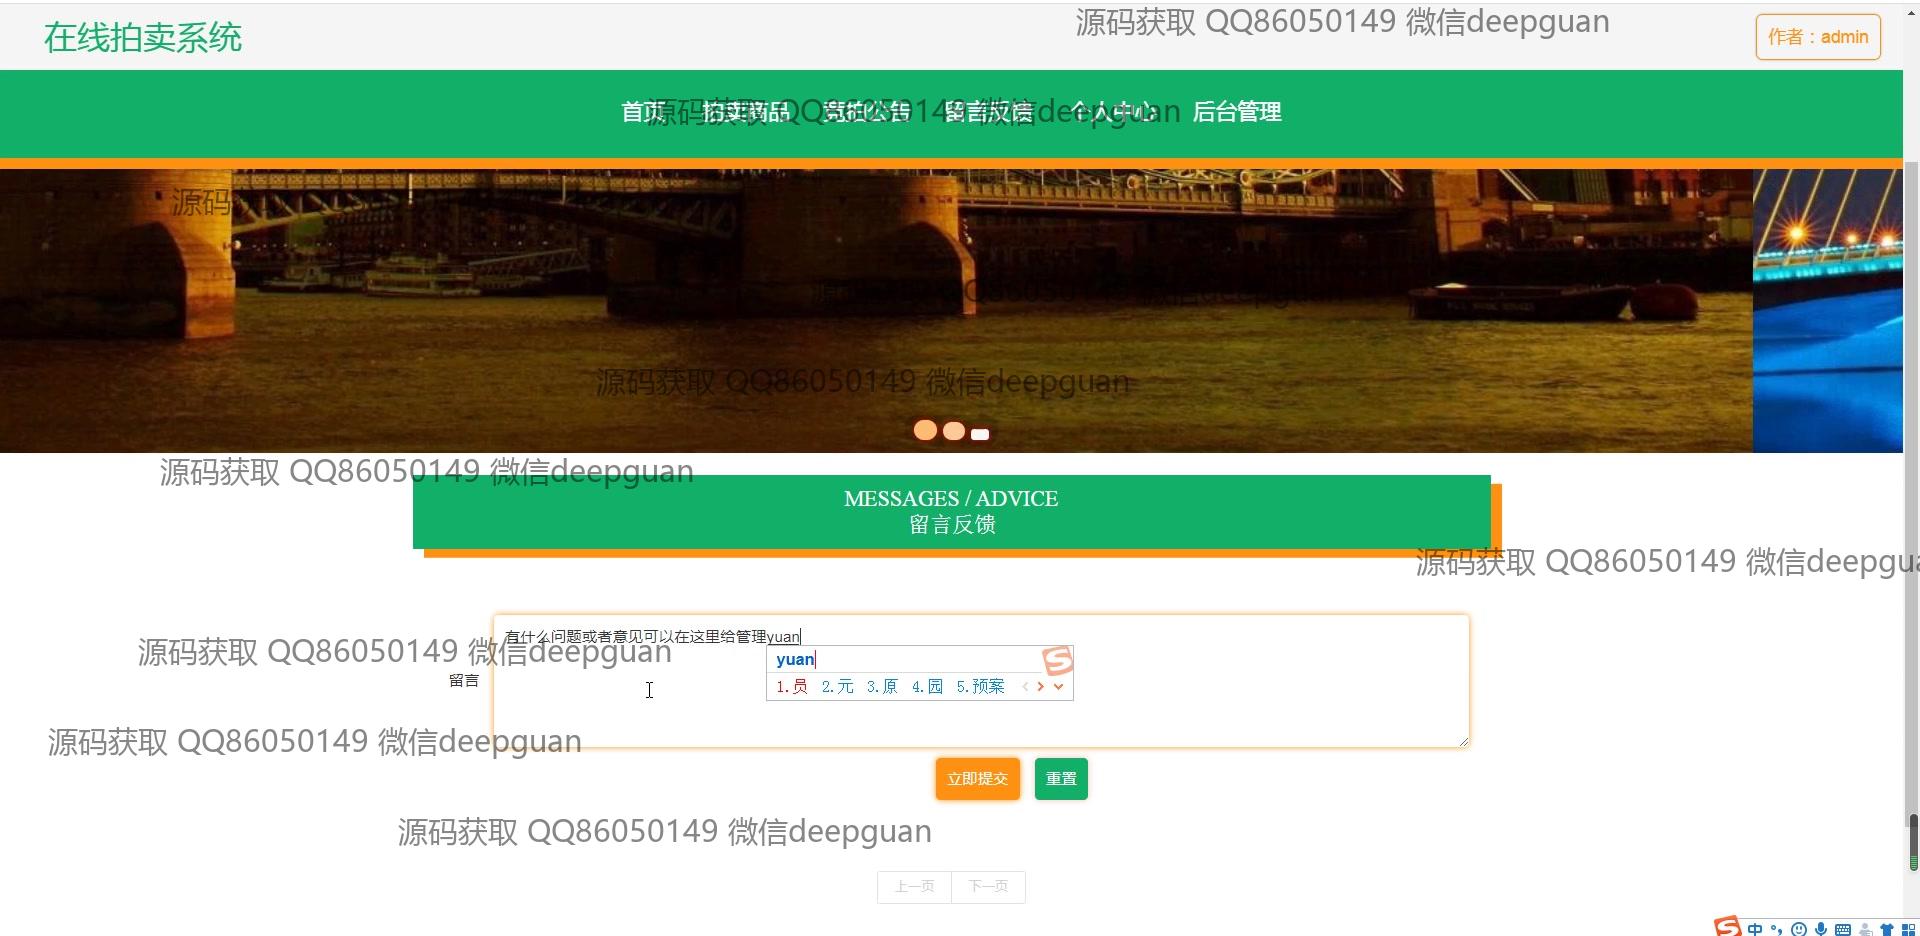This screenshot has height=936, width=1920.
Task: Click the 作者：admin button
Action: 1818,37
